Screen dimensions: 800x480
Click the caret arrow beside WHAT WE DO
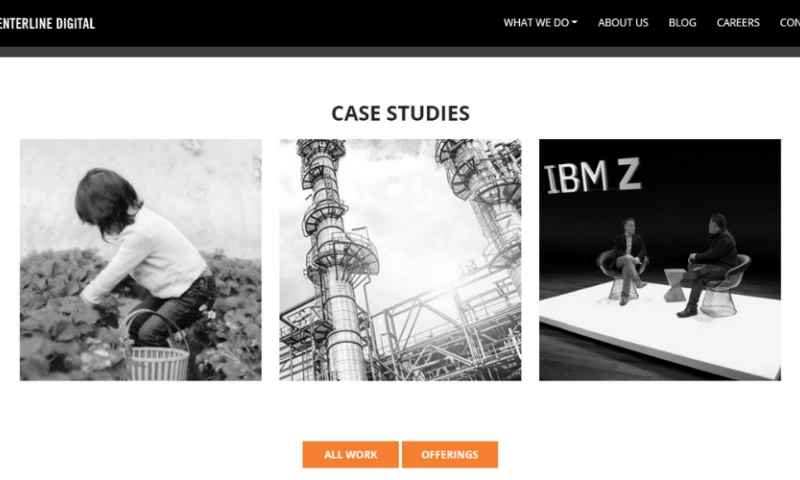[x=574, y=22]
